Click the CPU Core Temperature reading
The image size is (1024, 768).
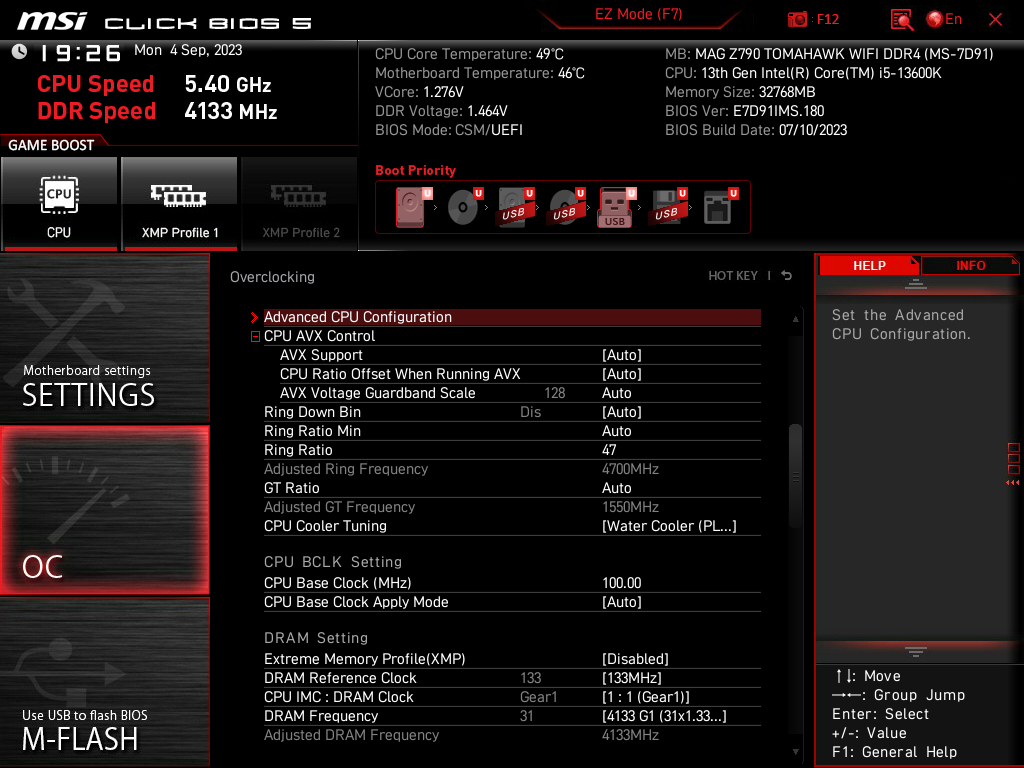[x=469, y=54]
